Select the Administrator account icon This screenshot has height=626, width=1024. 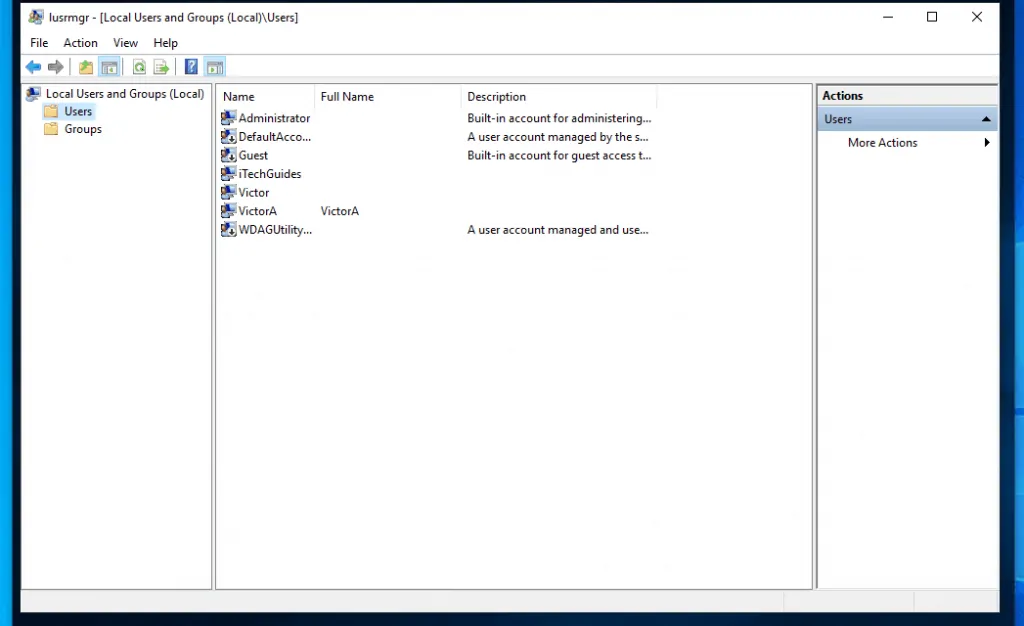[x=228, y=117]
